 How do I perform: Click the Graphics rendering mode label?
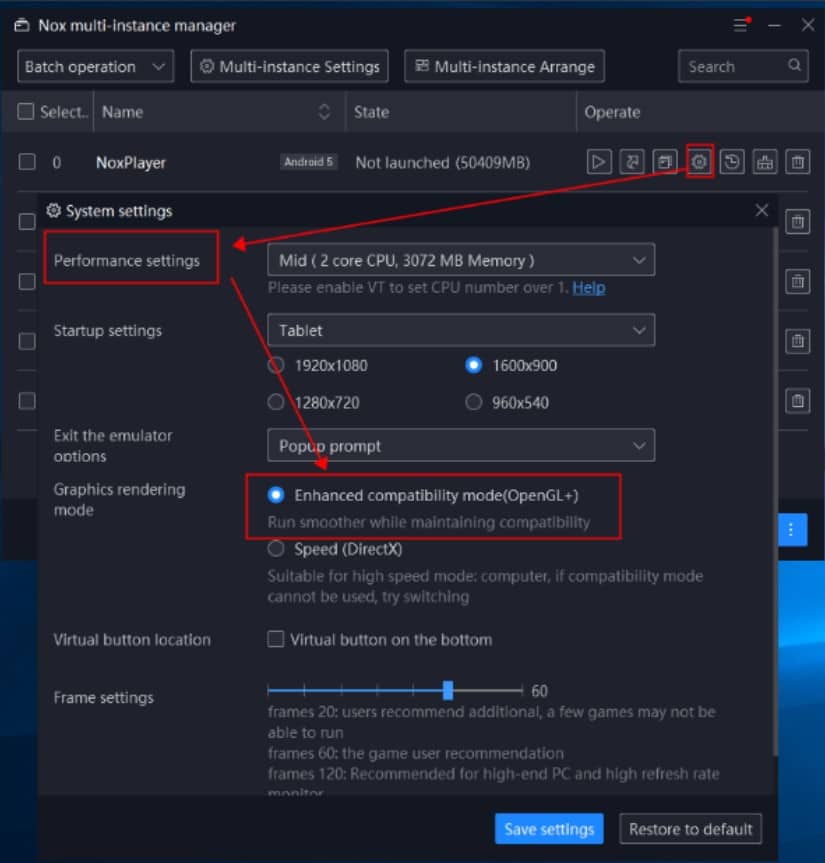[119, 500]
